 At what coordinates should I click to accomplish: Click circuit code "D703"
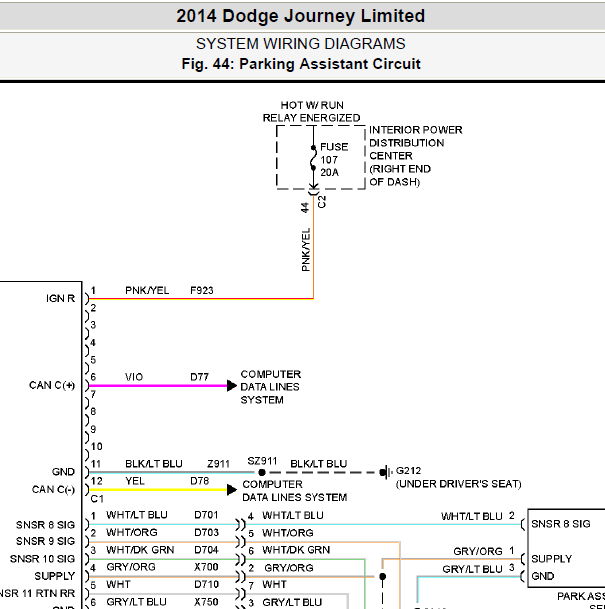click(x=206, y=532)
